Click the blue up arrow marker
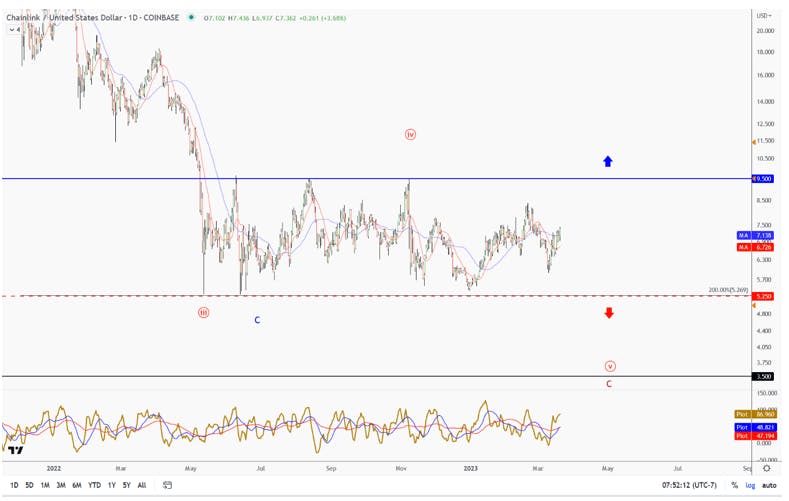Viewport: 789px width, 501px height. point(608,161)
